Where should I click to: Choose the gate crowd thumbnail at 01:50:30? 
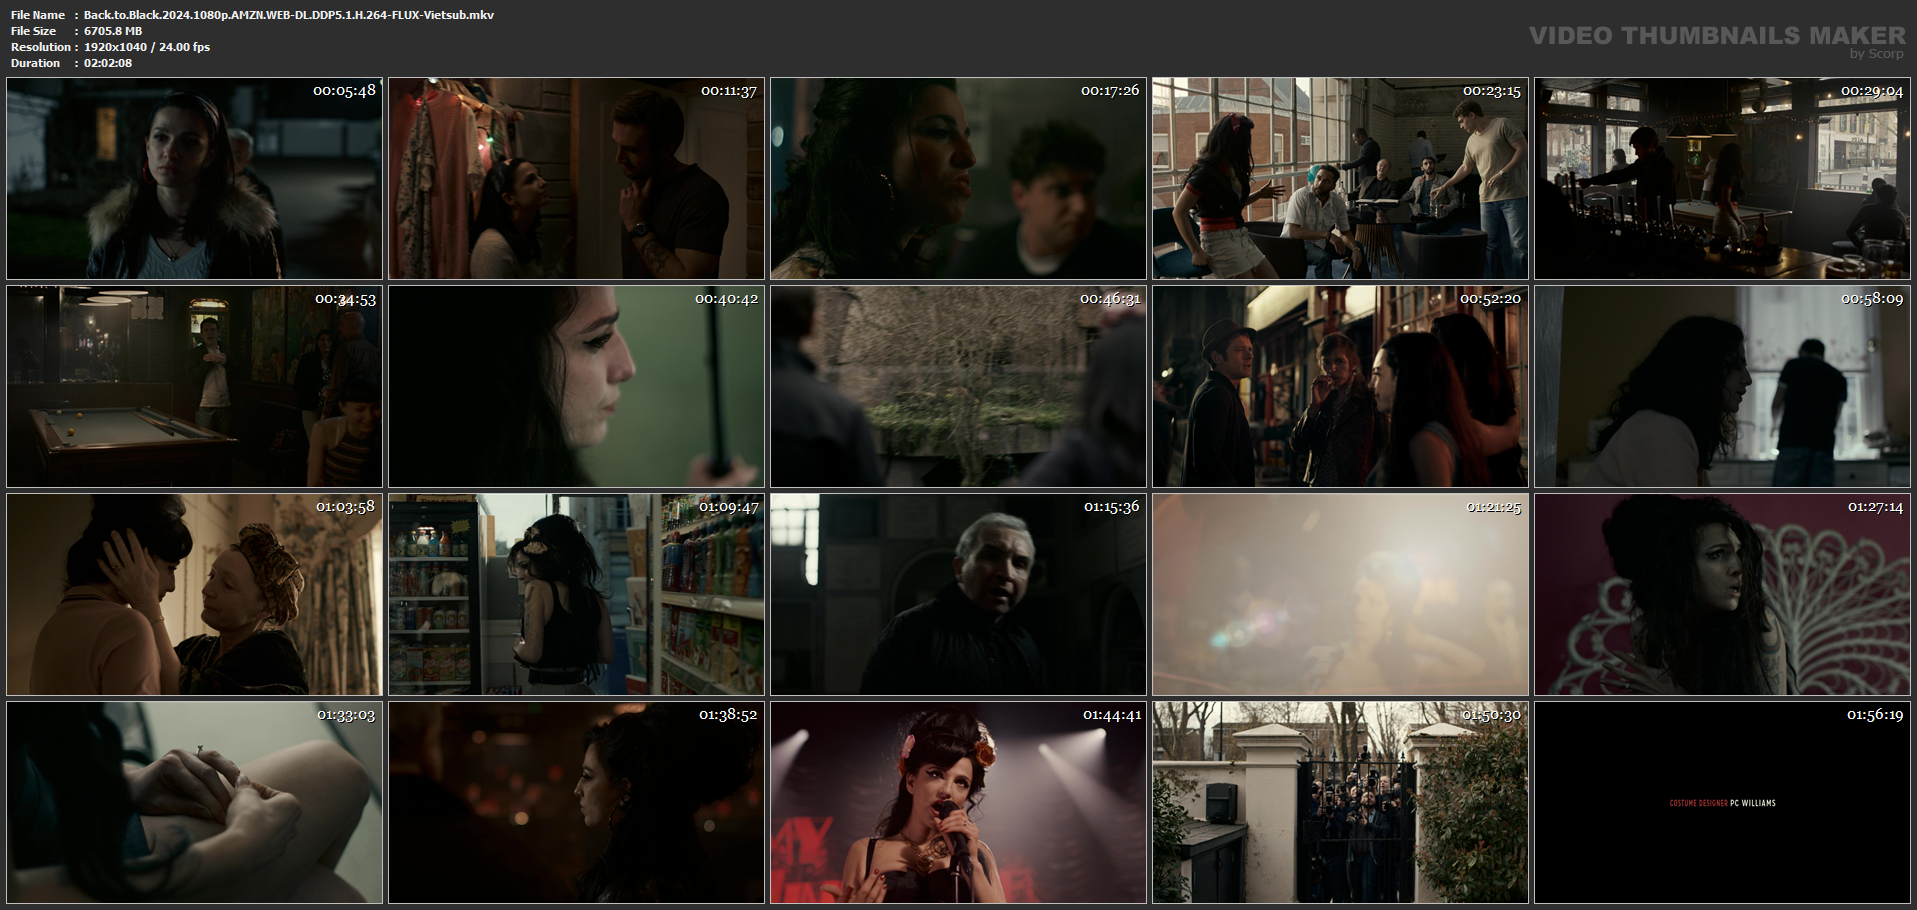[x=1340, y=802]
